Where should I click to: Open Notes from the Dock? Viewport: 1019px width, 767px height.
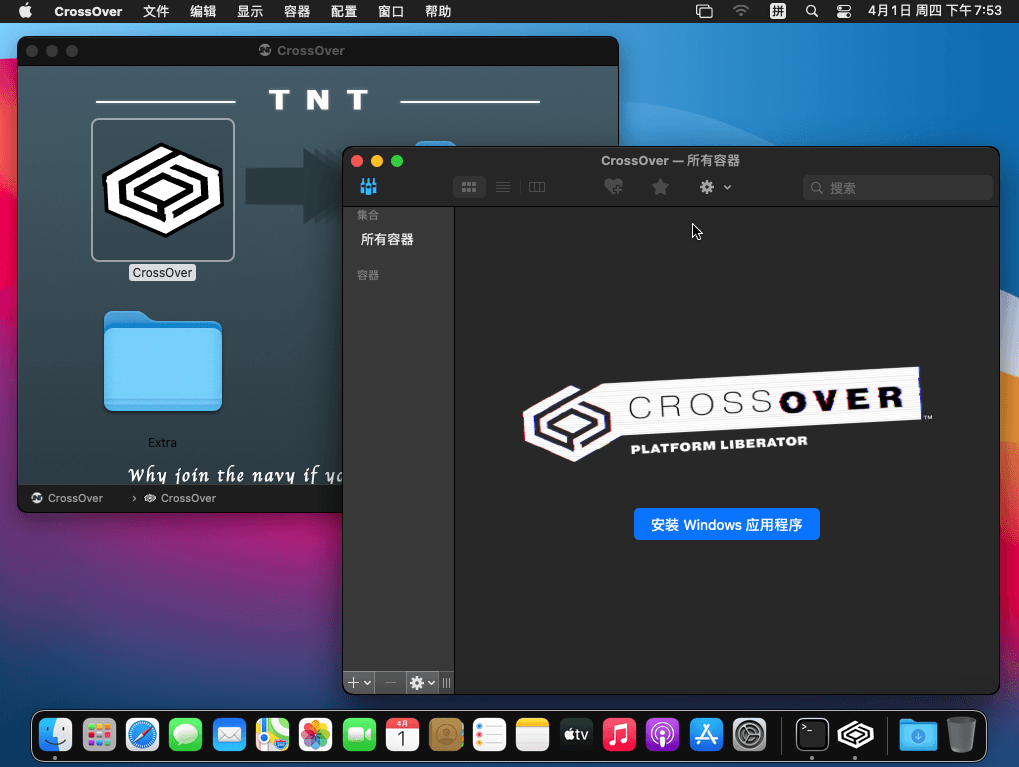coord(532,735)
